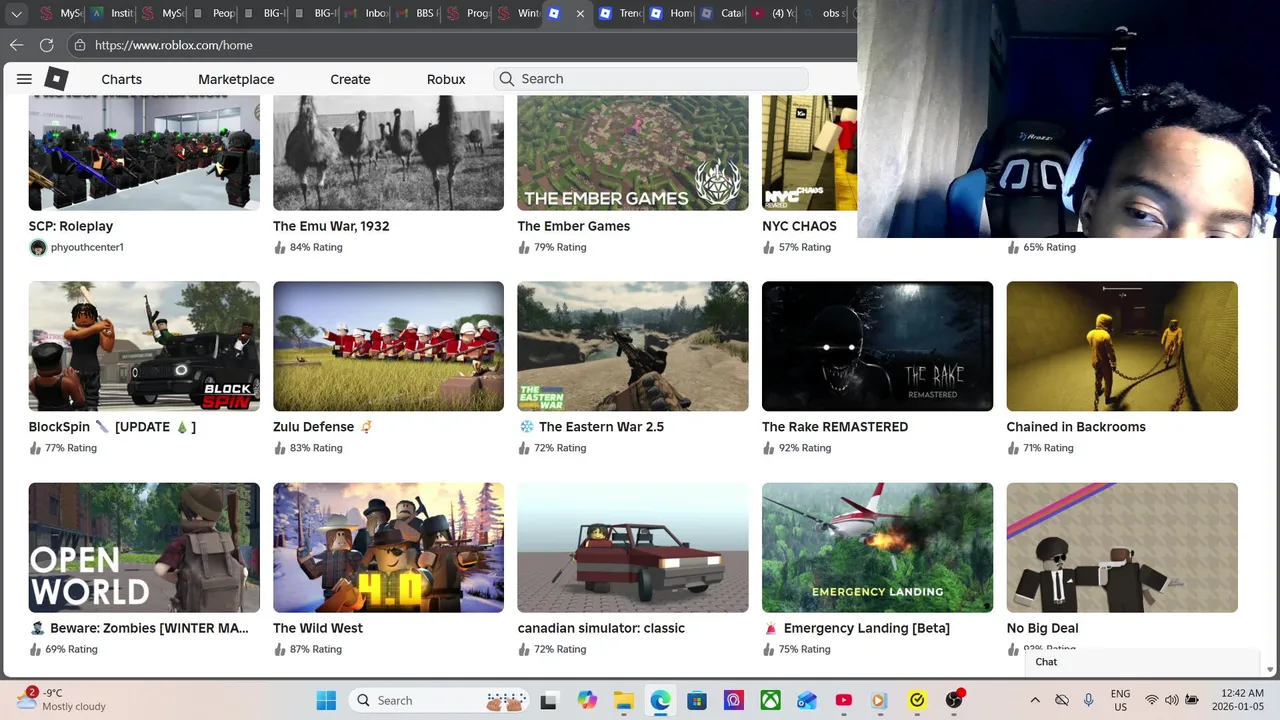Click the microphone tray icon
Screen dimensions: 1280x720
point(1089,700)
